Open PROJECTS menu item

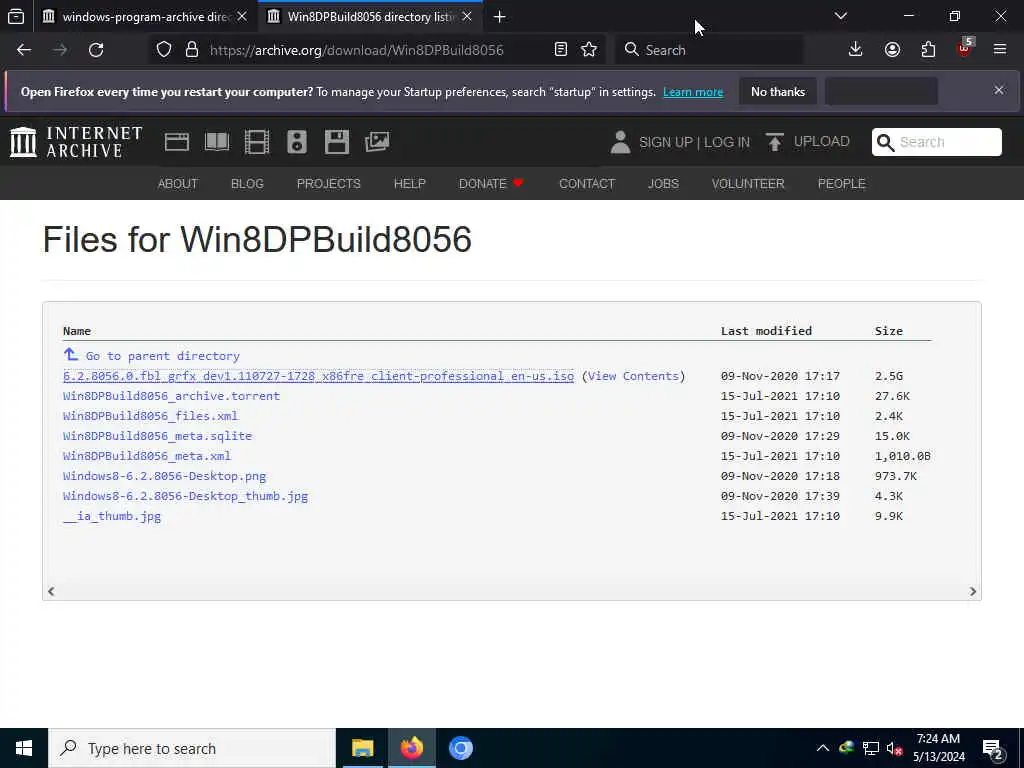coord(328,184)
